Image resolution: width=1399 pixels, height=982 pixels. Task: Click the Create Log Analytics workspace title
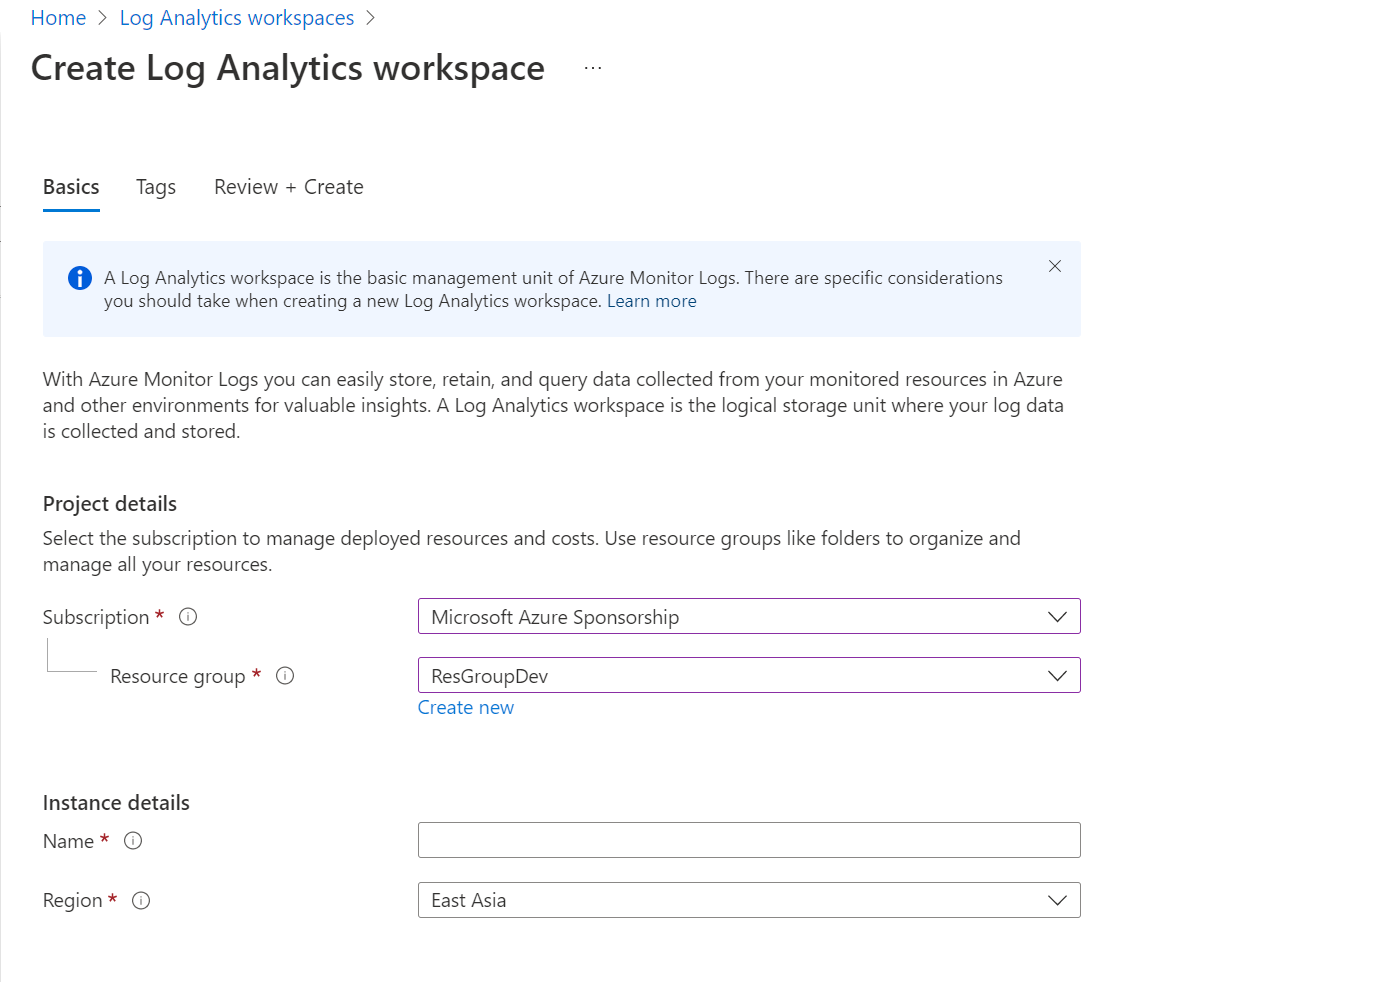pyautogui.click(x=288, y=68)
